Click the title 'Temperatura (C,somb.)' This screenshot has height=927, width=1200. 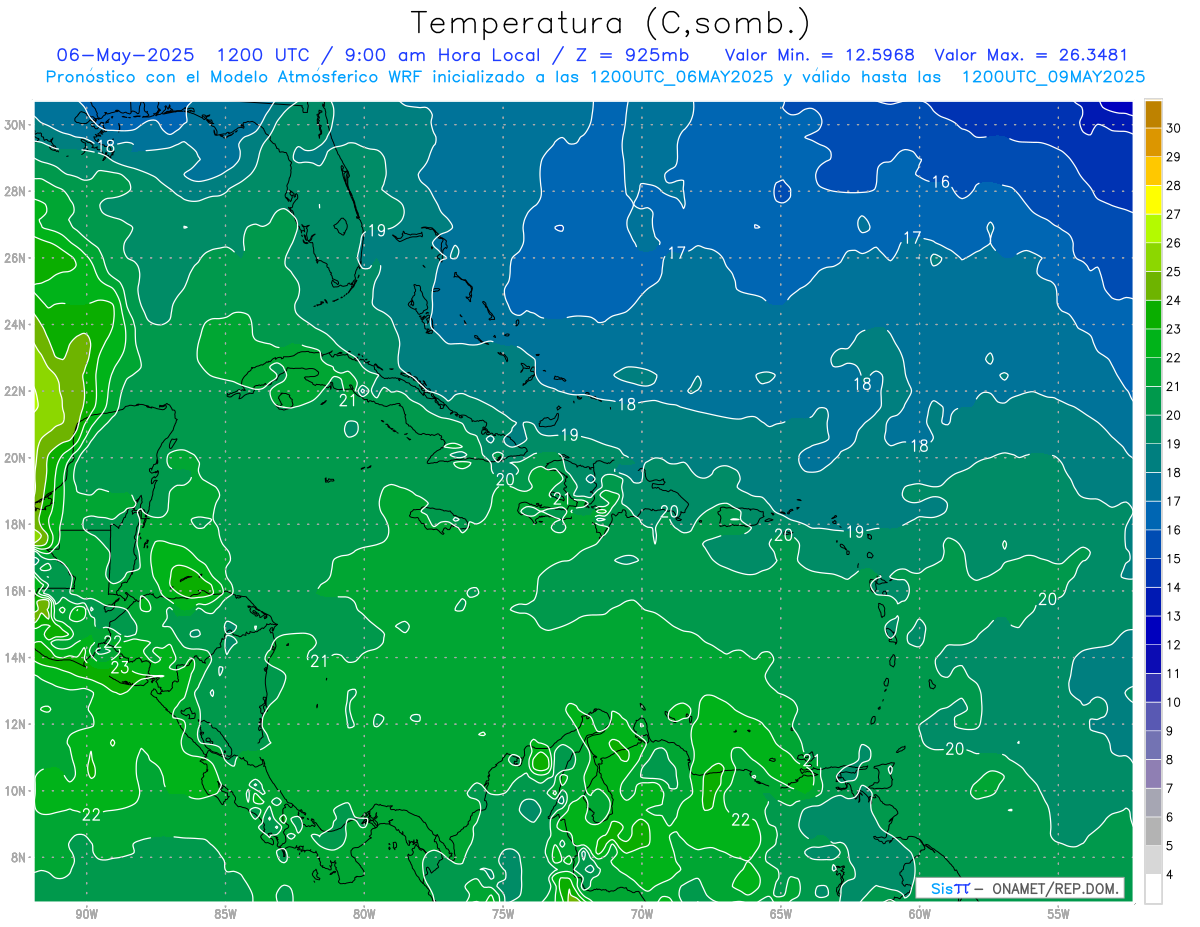click(x=611, y=23)
